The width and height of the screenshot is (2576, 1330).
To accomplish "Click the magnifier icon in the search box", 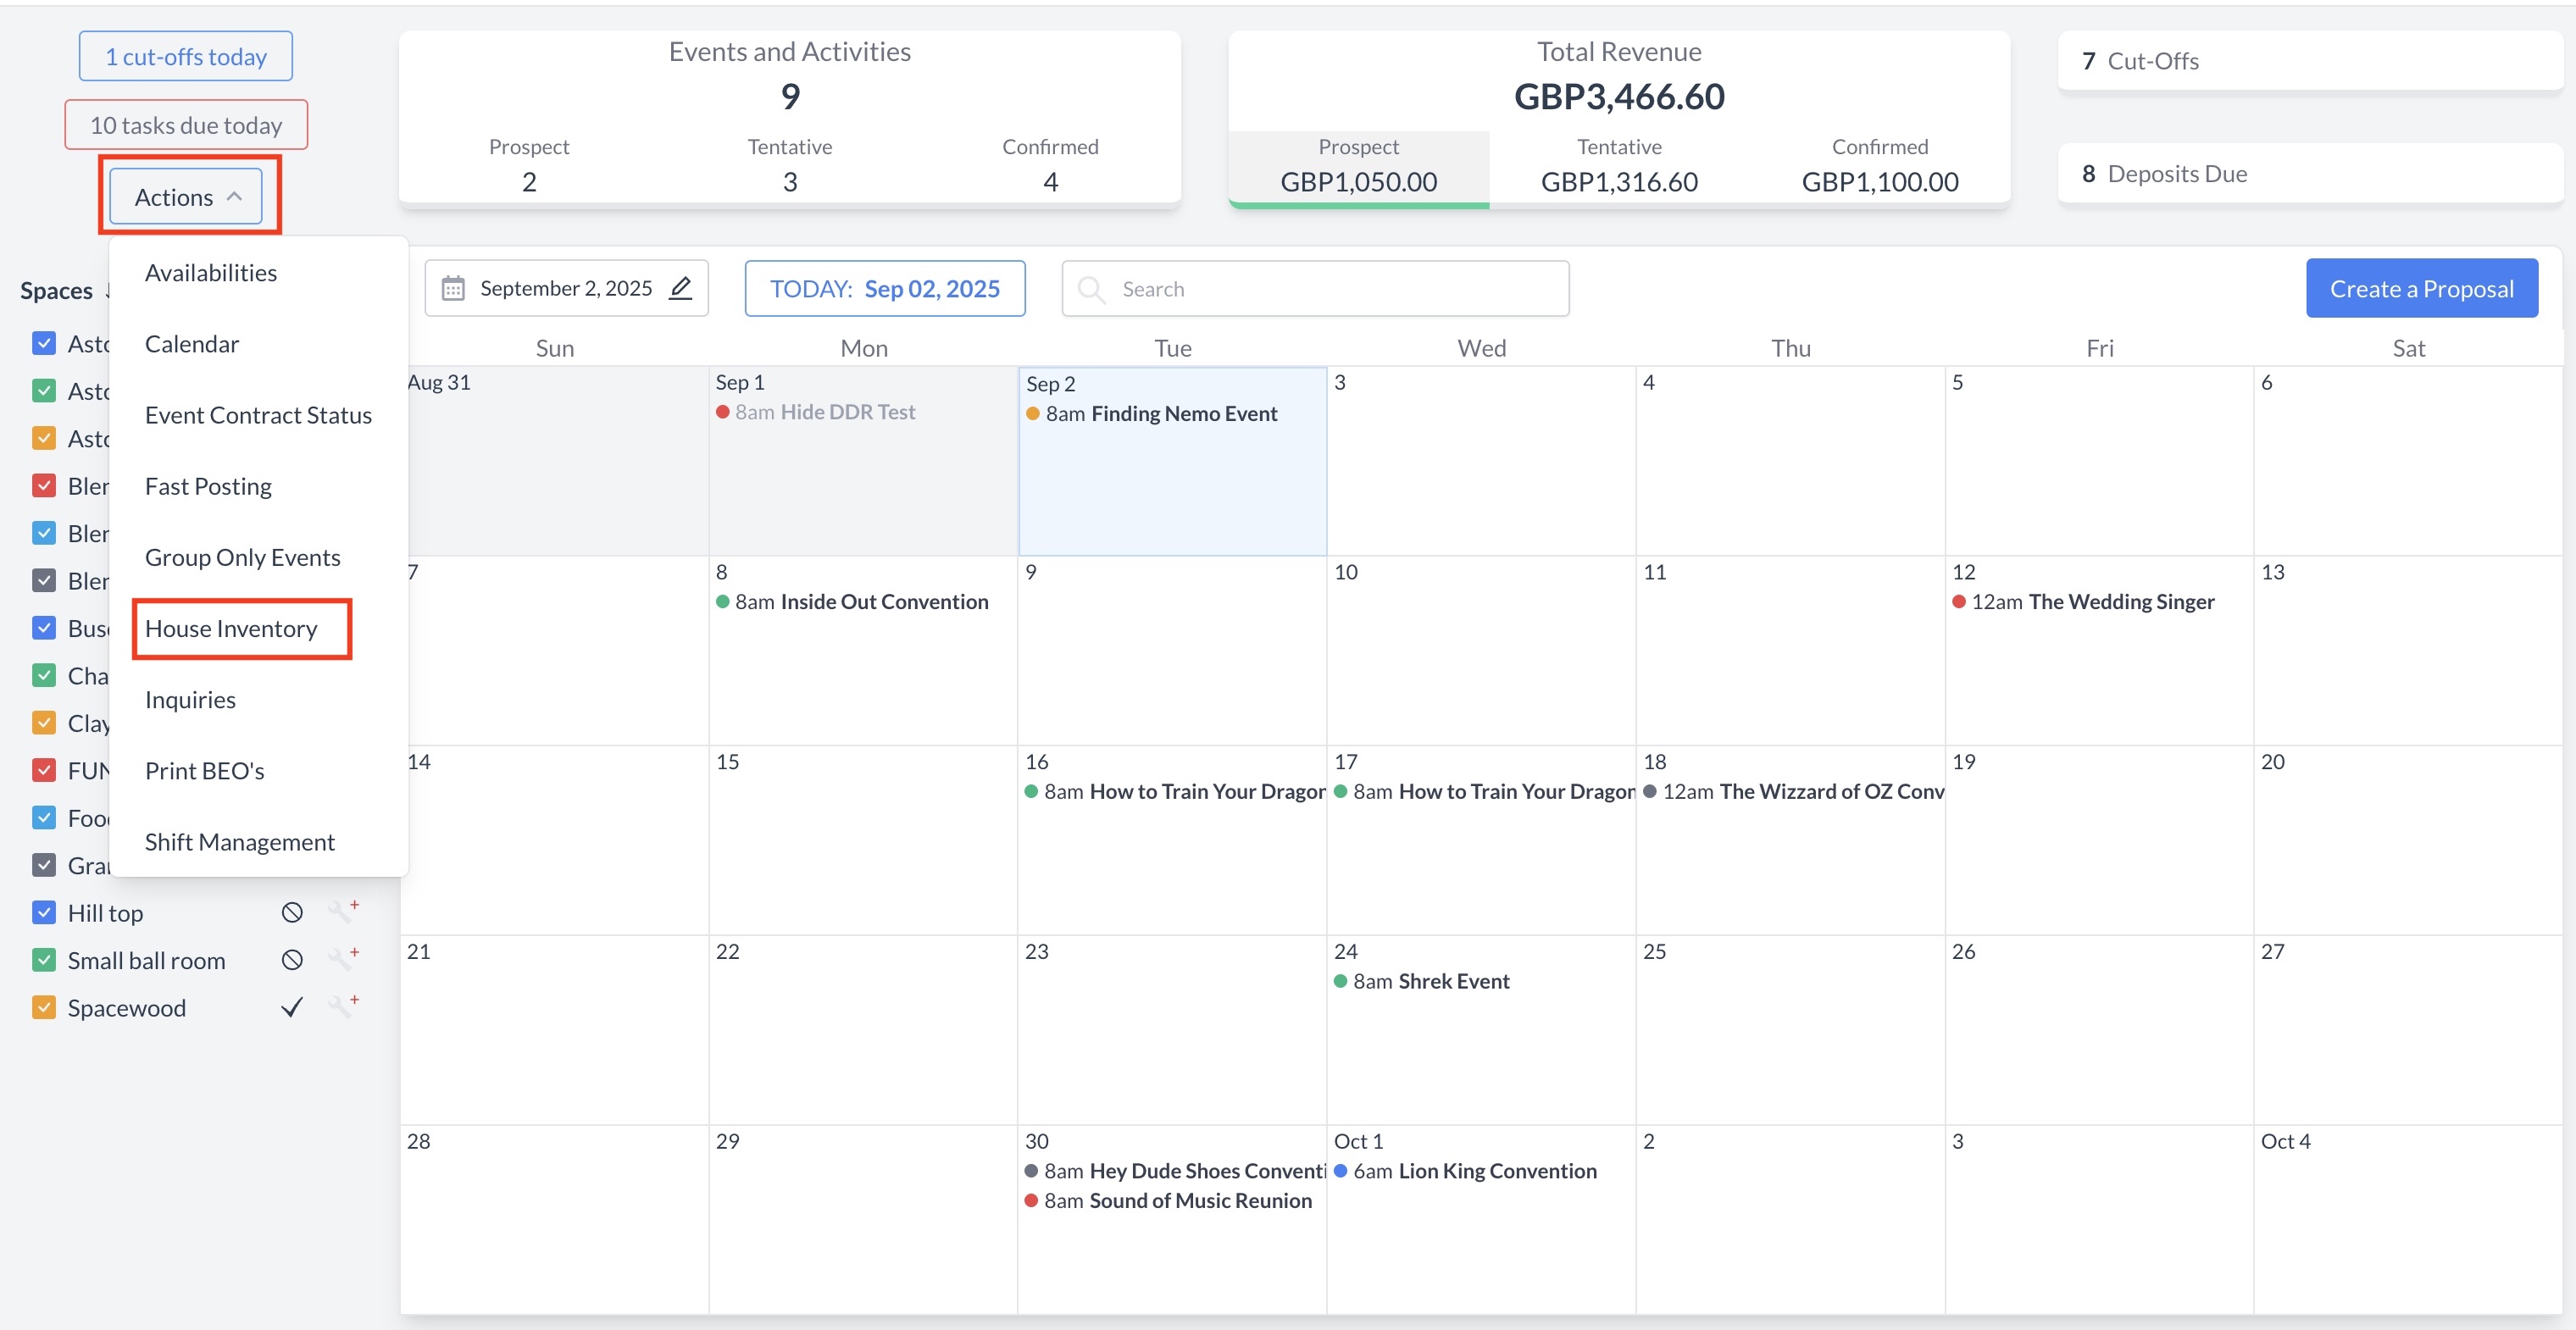I will coord(1092,289).
